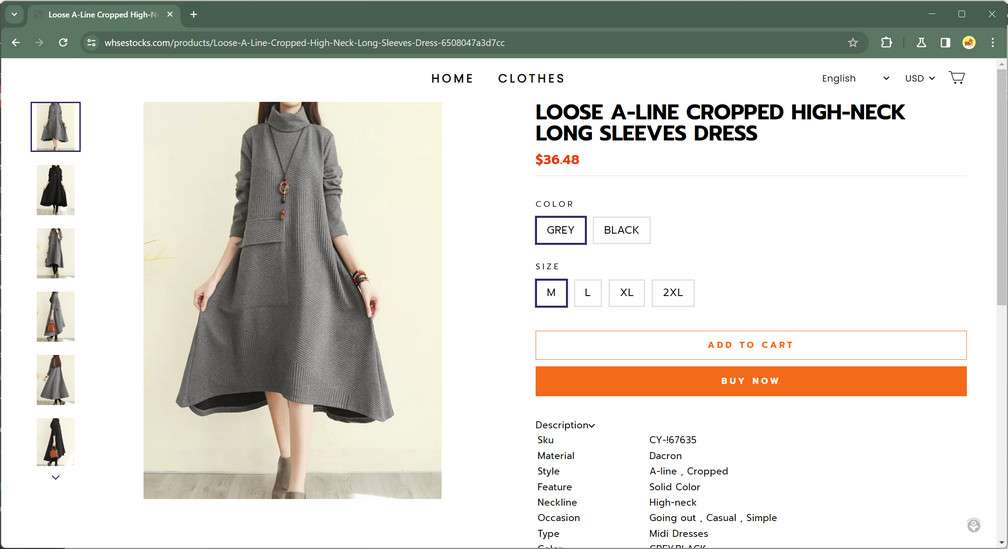
Task: Open a new browser tab
Action: point(193,14)
